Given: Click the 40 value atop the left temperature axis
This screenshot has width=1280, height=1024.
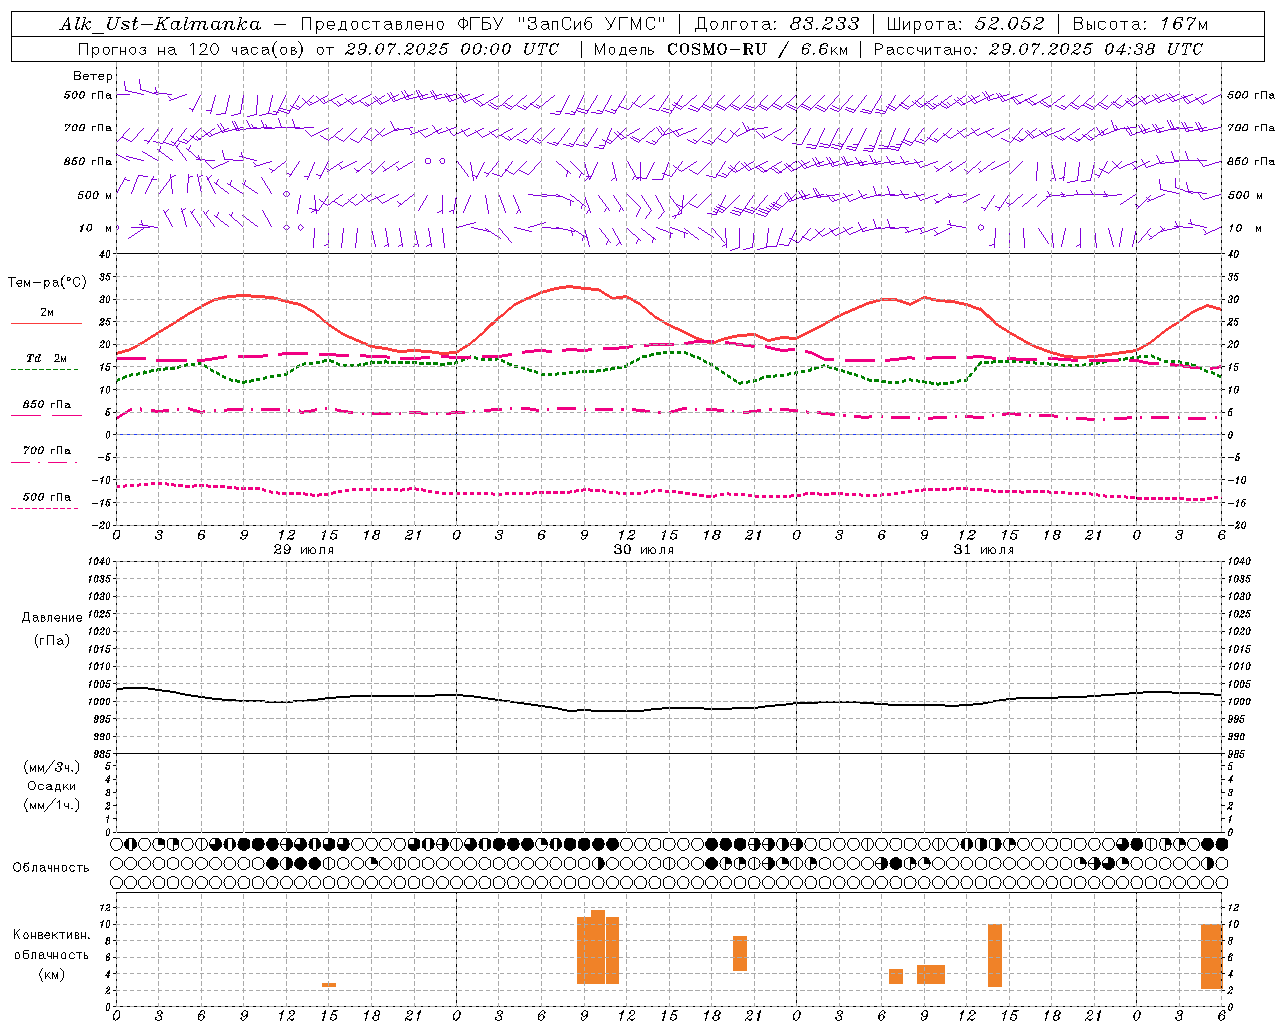Looking at the screenshot, I should point(105,254).
